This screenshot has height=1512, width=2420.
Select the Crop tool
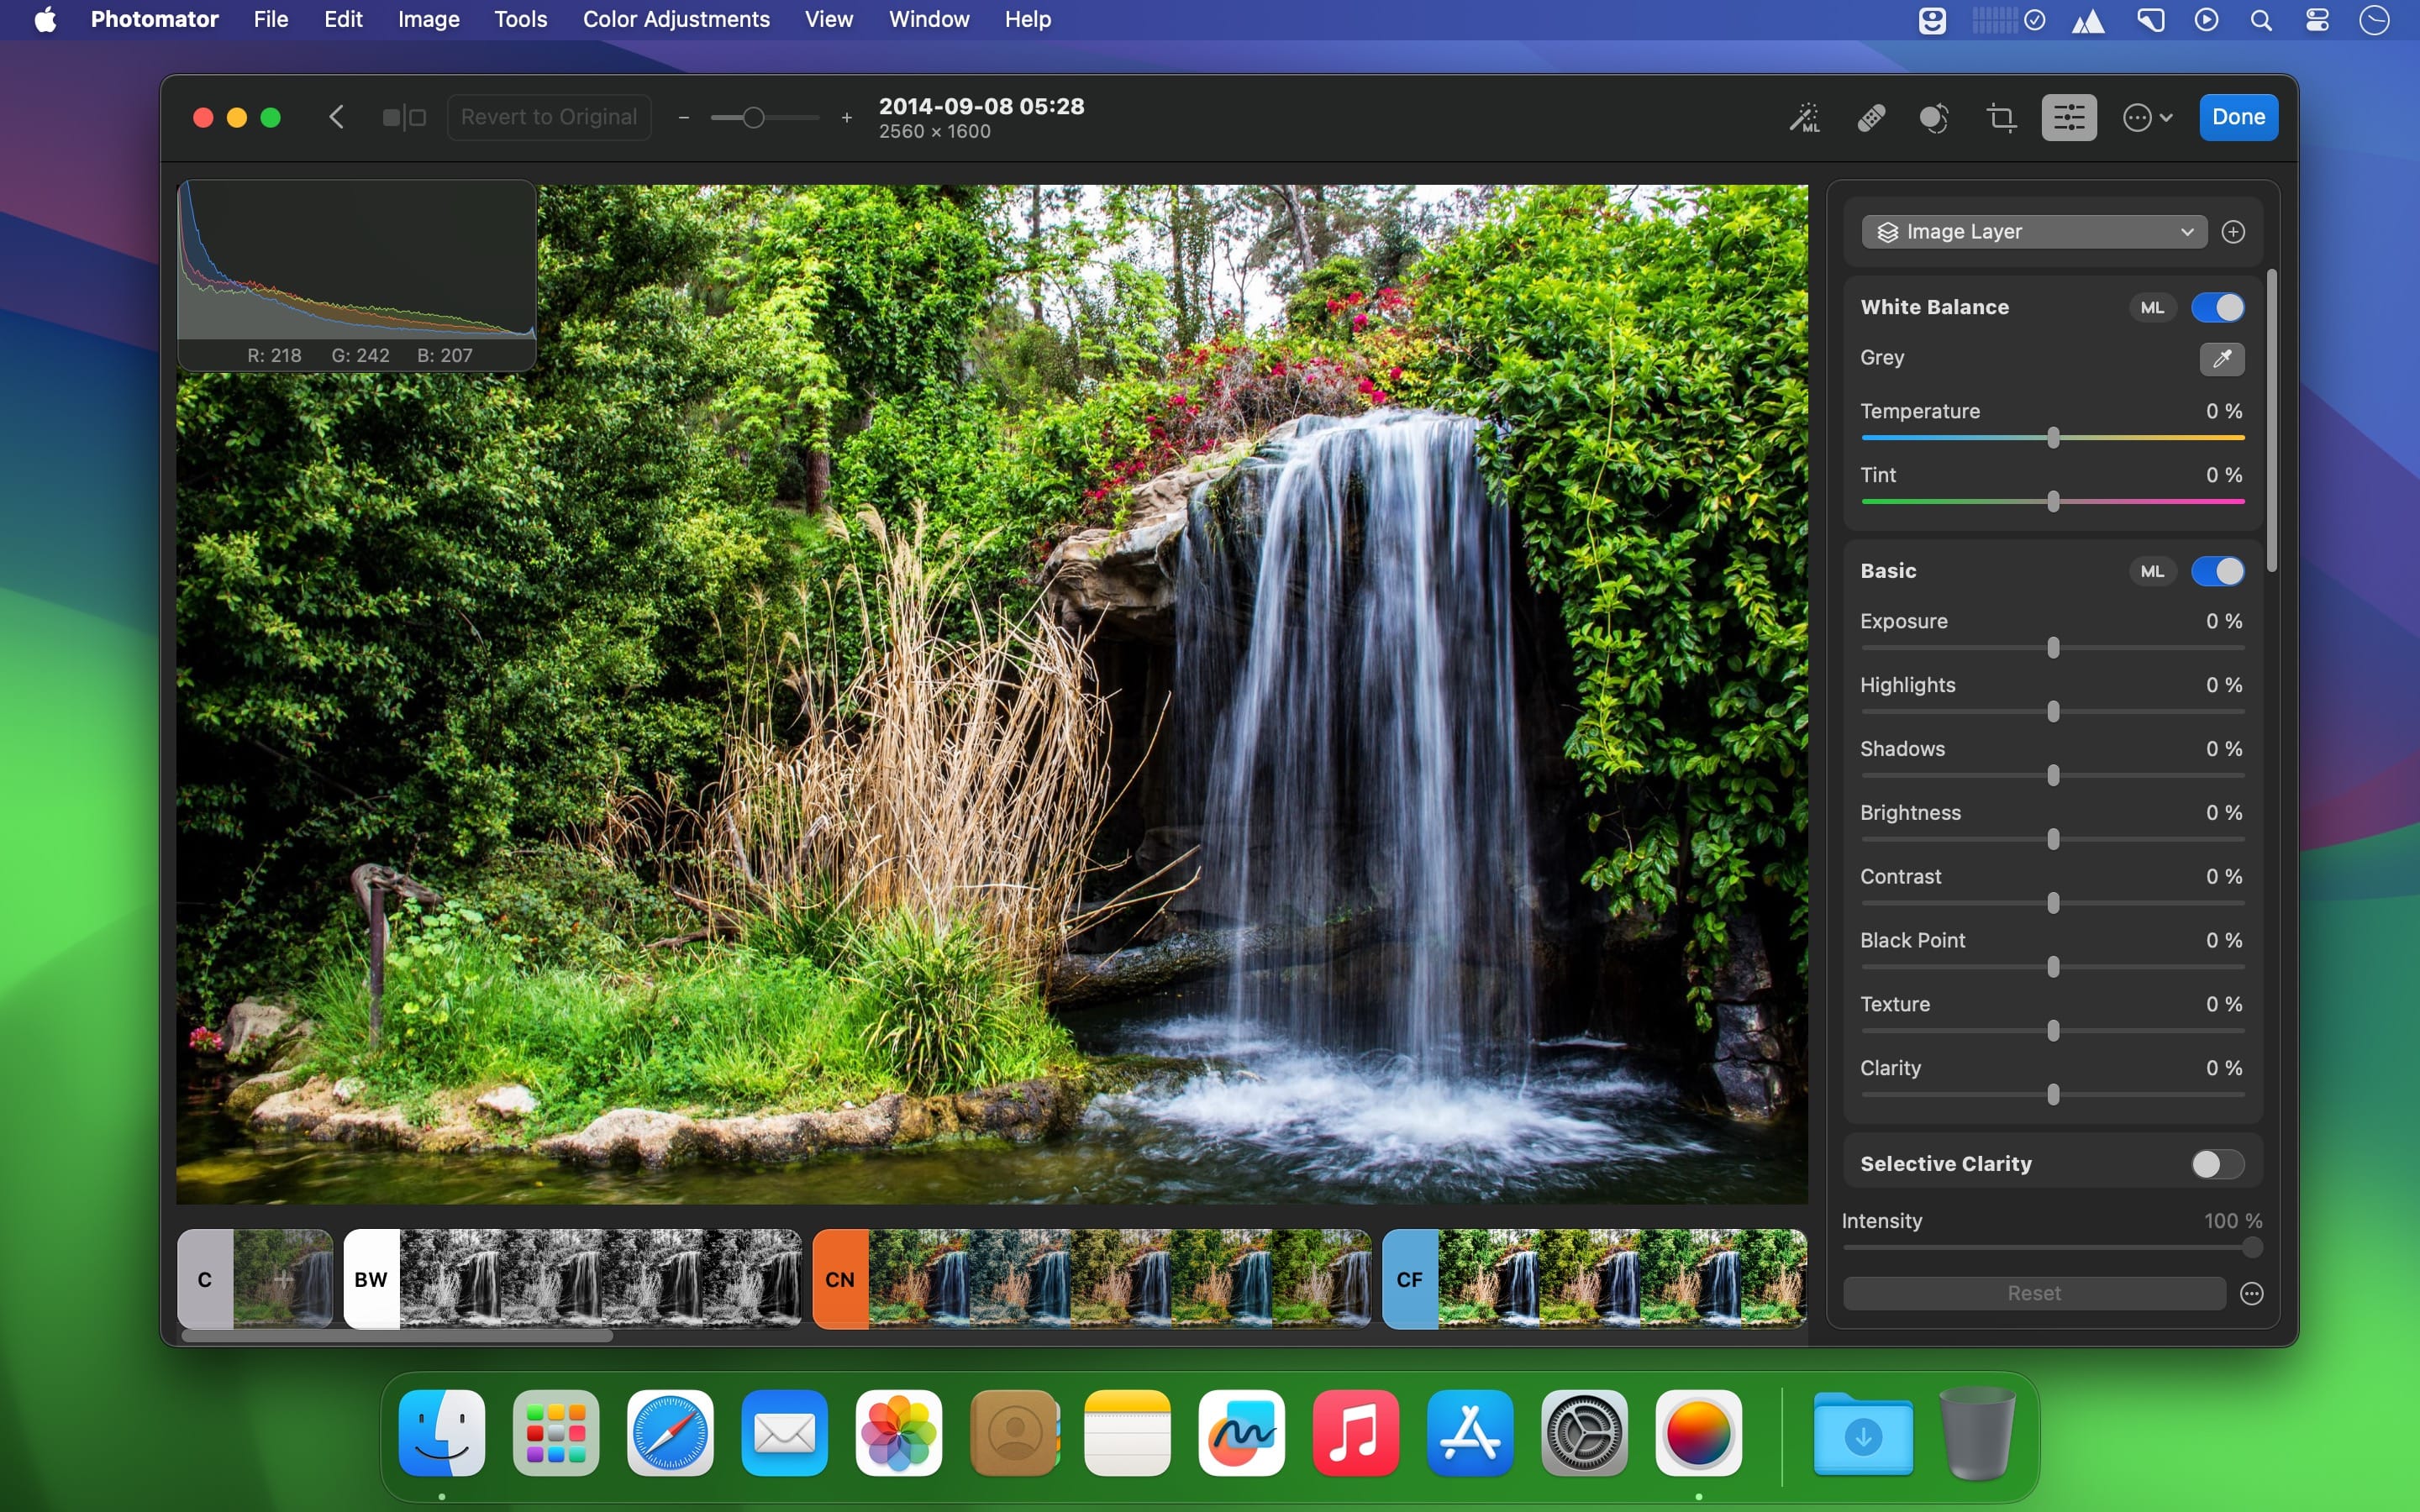[2001, 118]
